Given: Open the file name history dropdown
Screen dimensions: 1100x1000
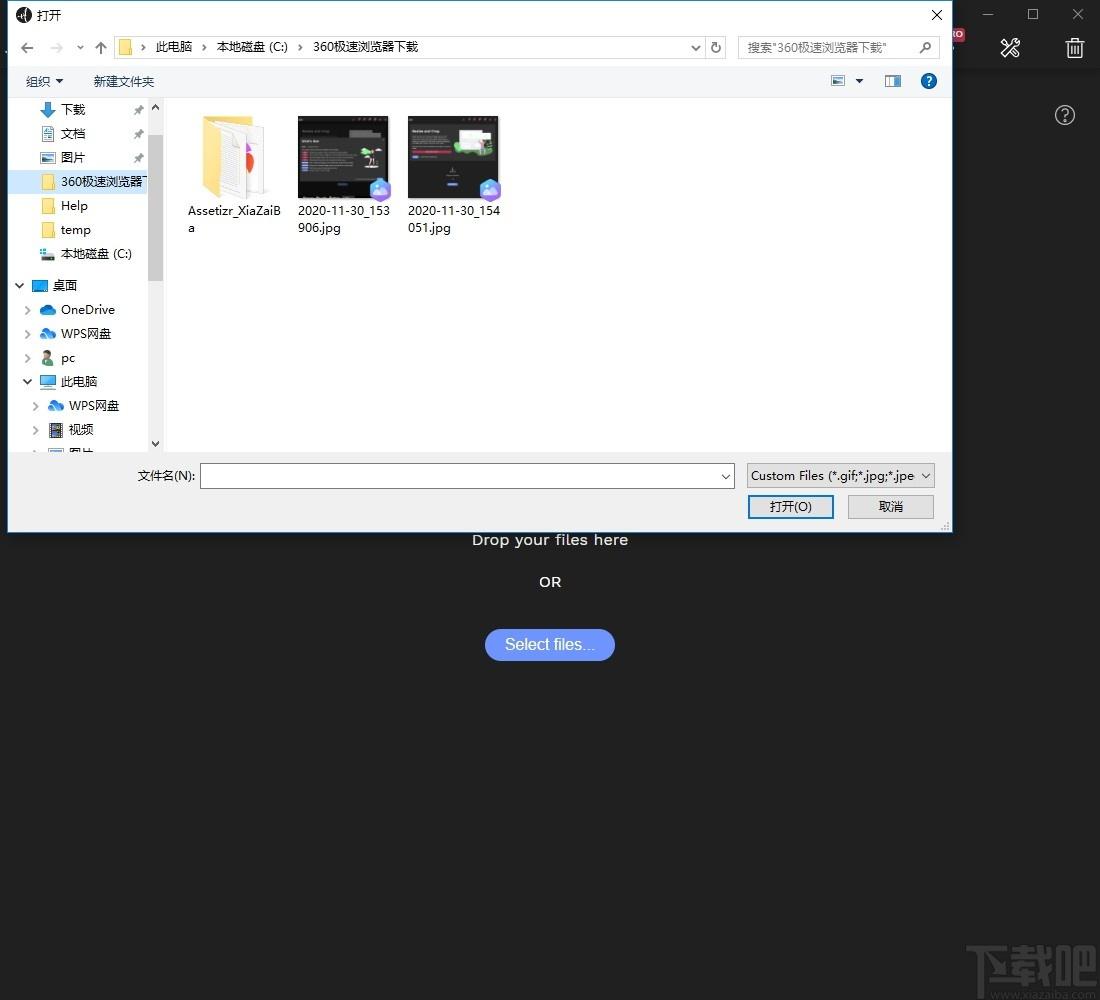Looking at the screenshot, I should point(726,476).
